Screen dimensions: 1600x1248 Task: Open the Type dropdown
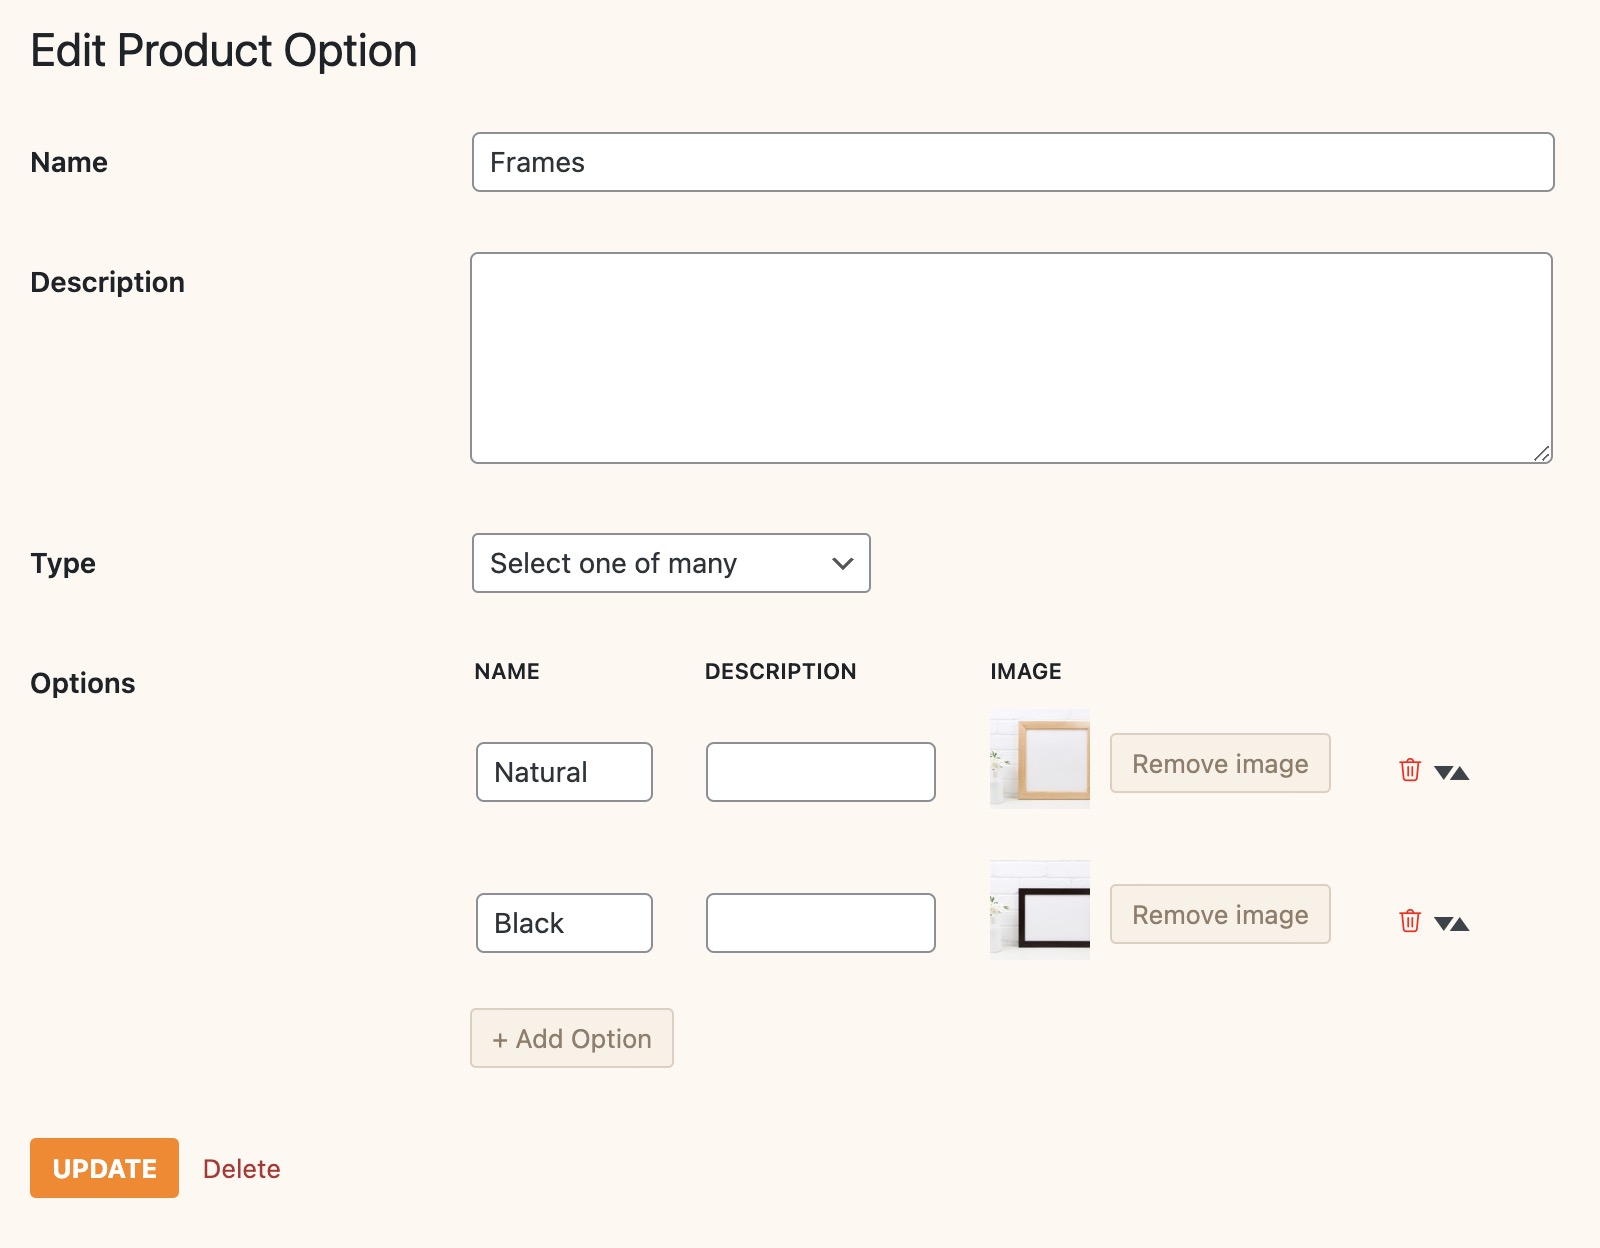671,563
